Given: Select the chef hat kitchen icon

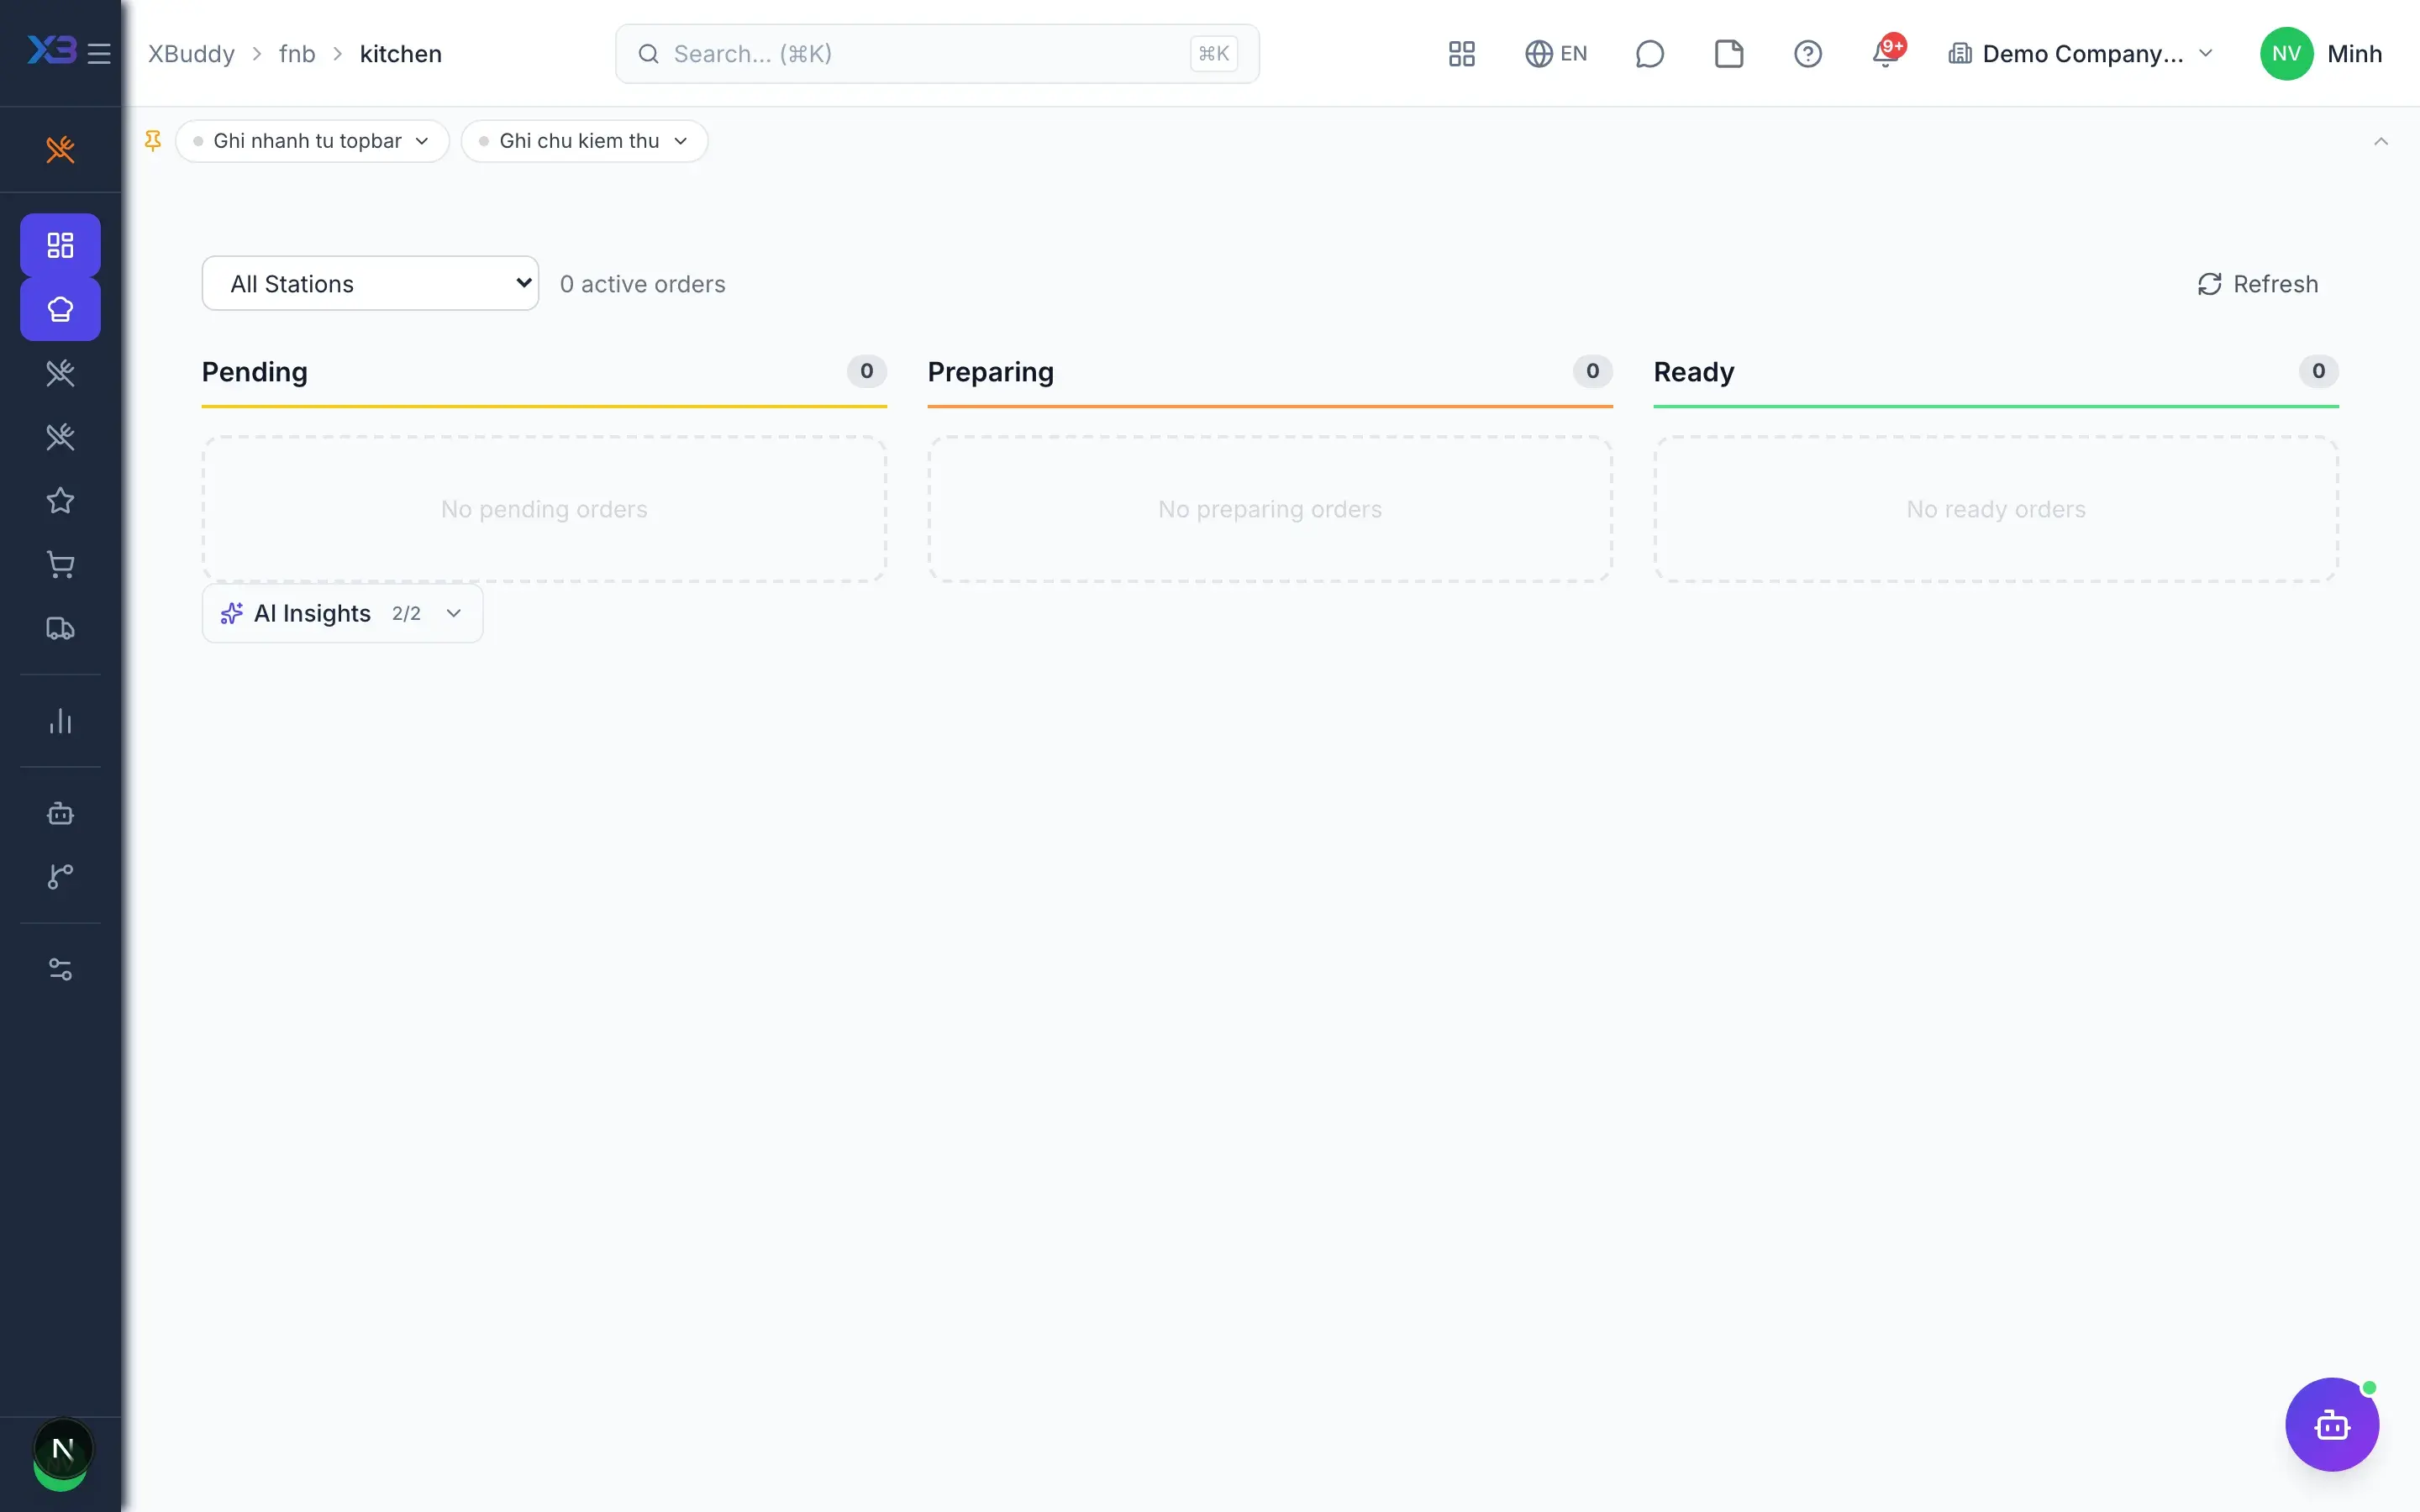Looking at the screenshot, I should [60, 310].
